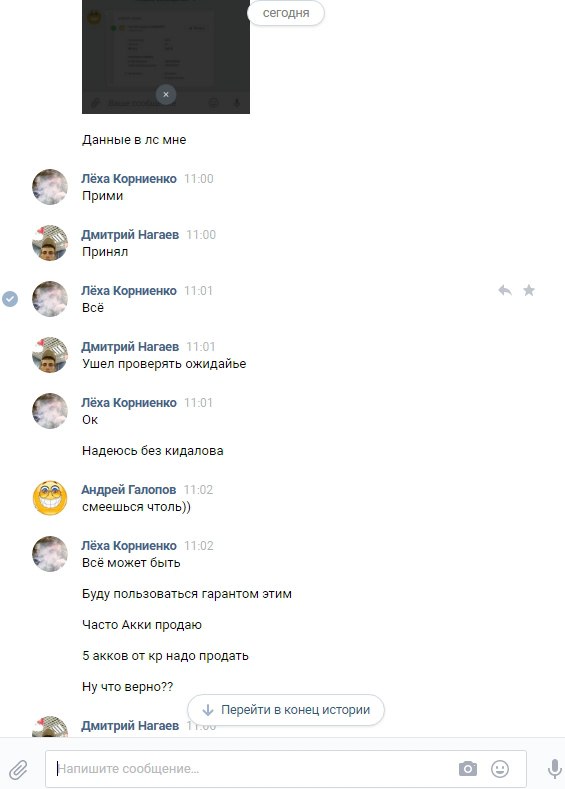The image size is (565, 789).
Task: Click the 'сегодня' date pill
Action: click(x=286, y=13)
